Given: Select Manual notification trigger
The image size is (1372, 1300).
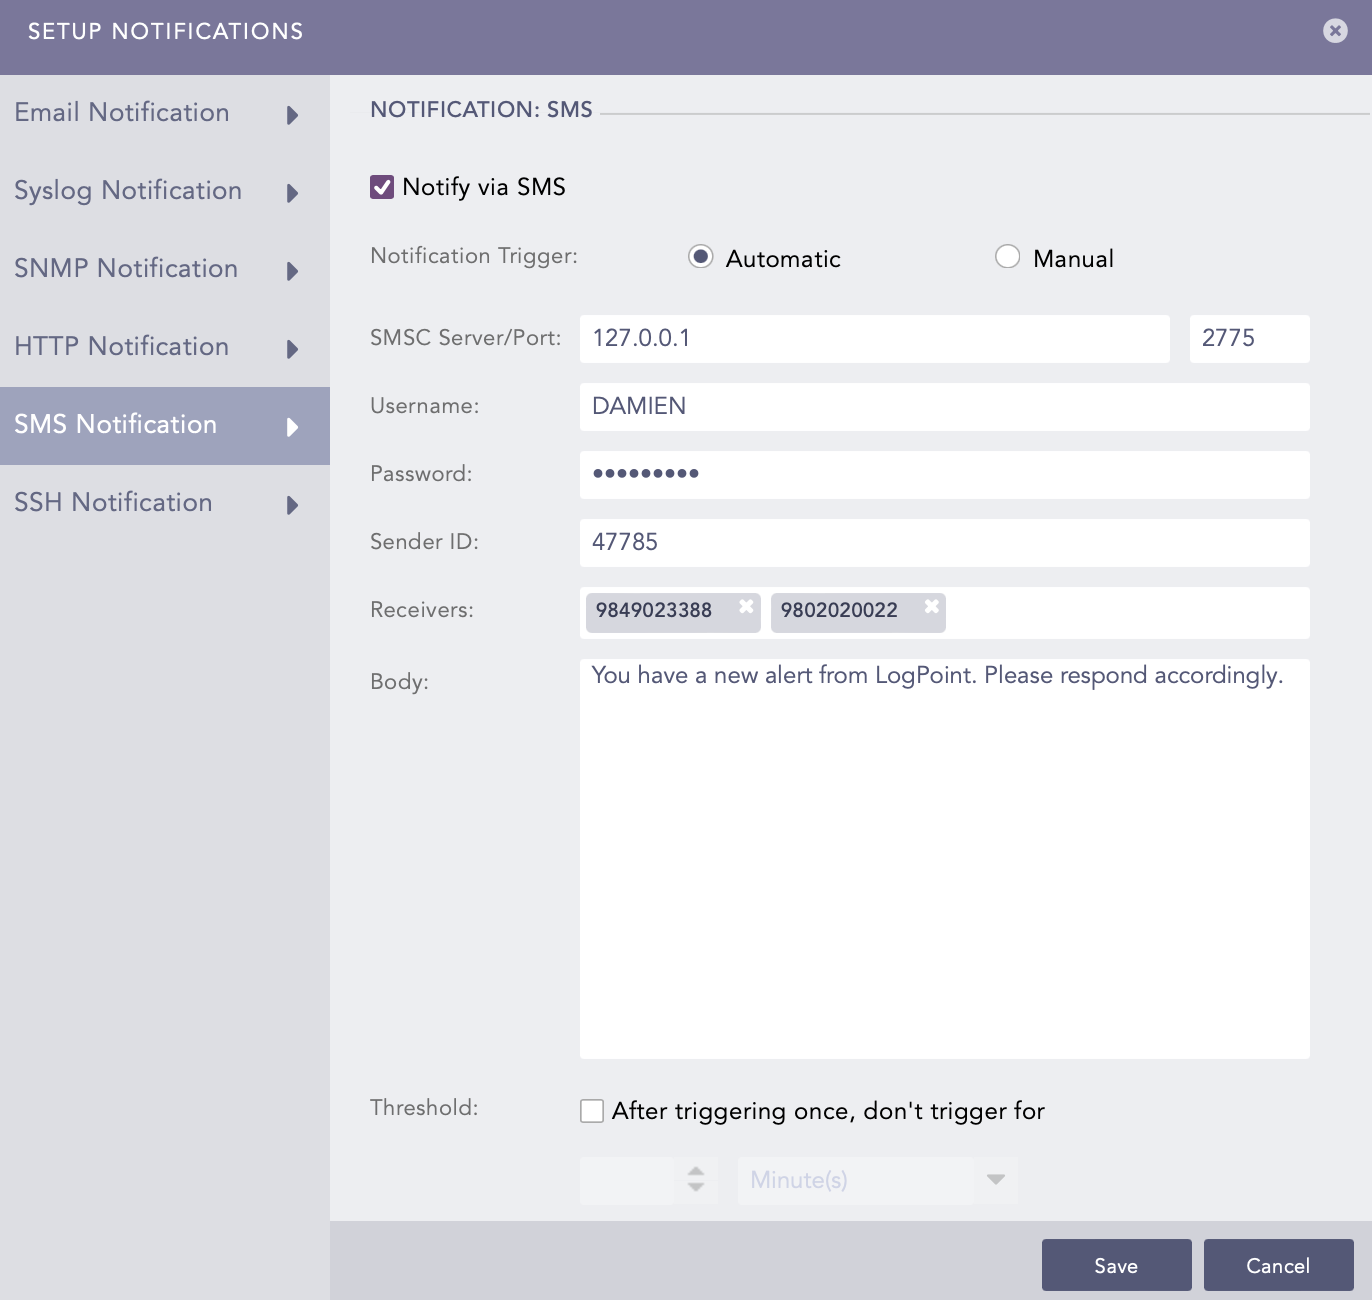Looking at the screenshot, I should point(1007,257).
